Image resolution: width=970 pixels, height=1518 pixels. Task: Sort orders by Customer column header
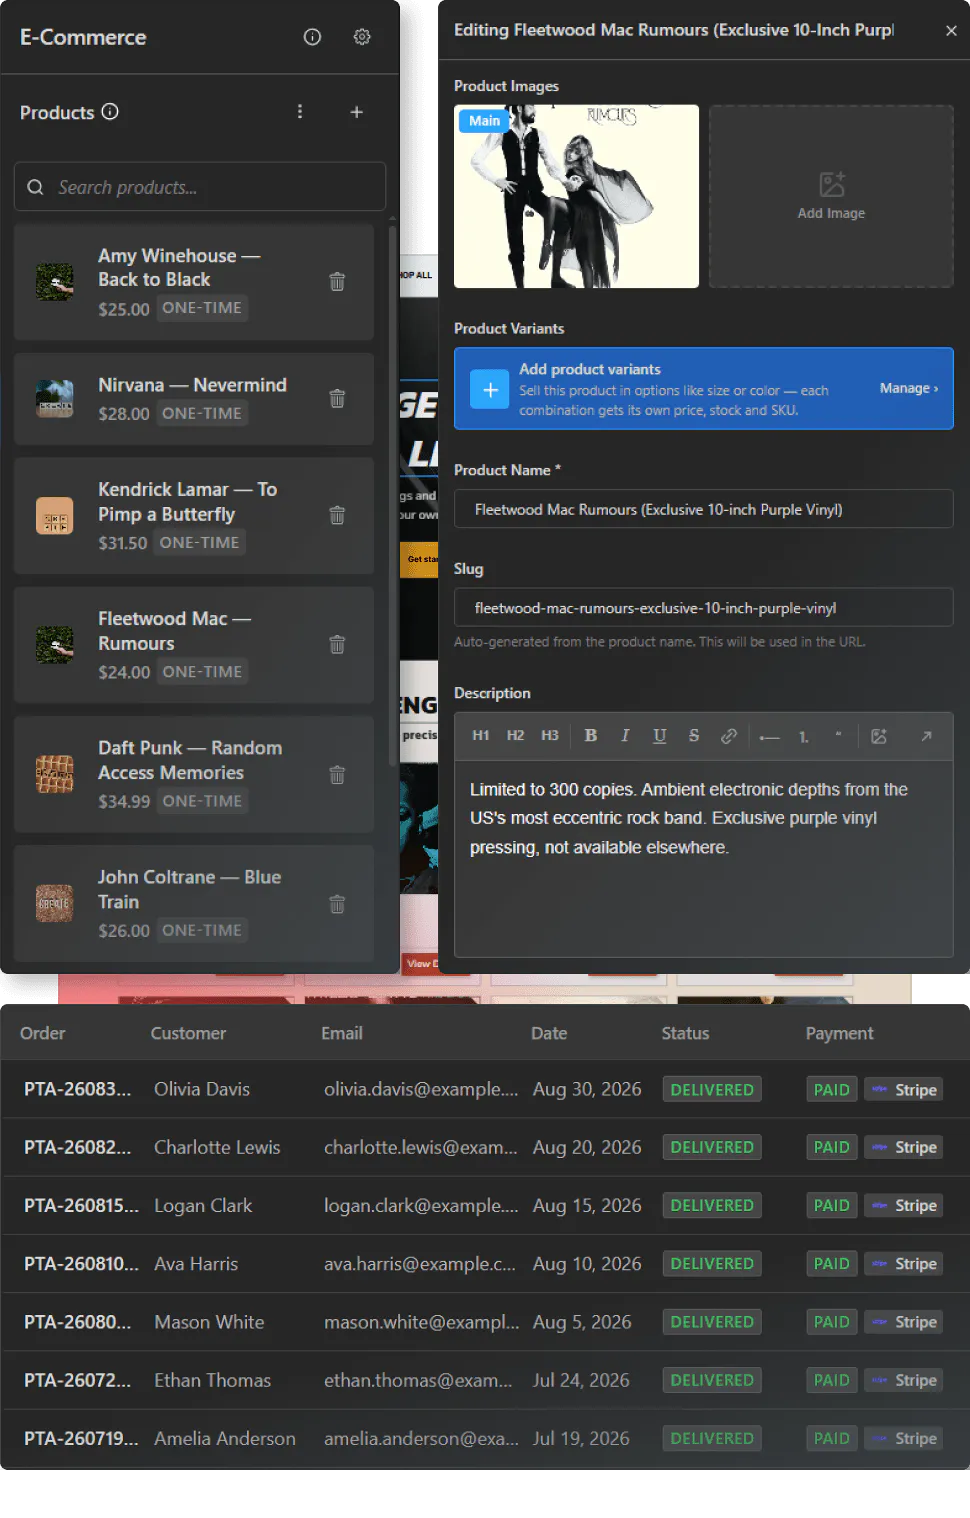(188, 1033)
